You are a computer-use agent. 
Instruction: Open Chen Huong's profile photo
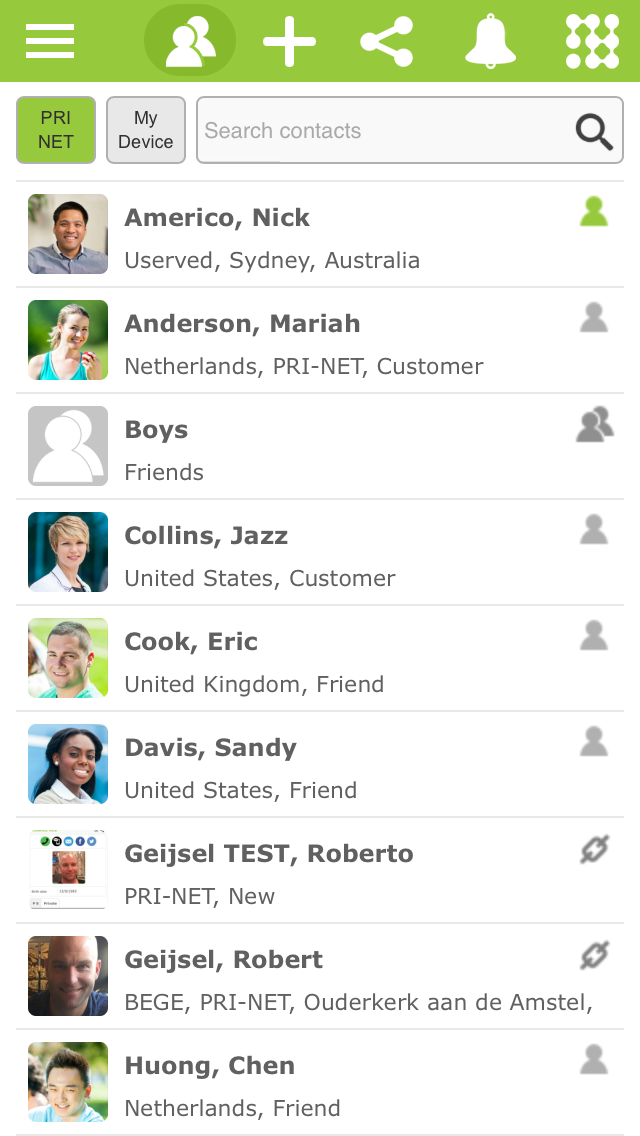tap(68, 1082)
